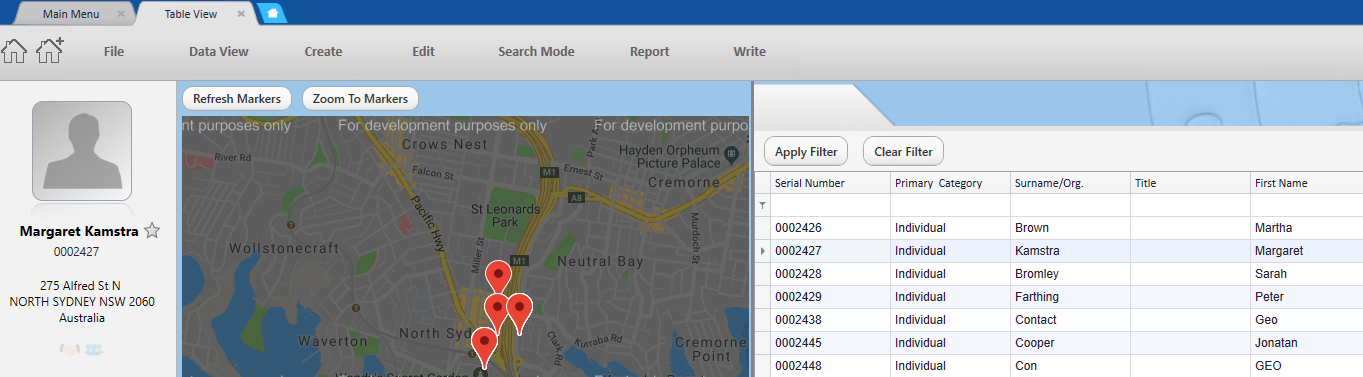The image size is (1363, 377).
Task: Open the File menu
Action: click(x=113, y=52)
